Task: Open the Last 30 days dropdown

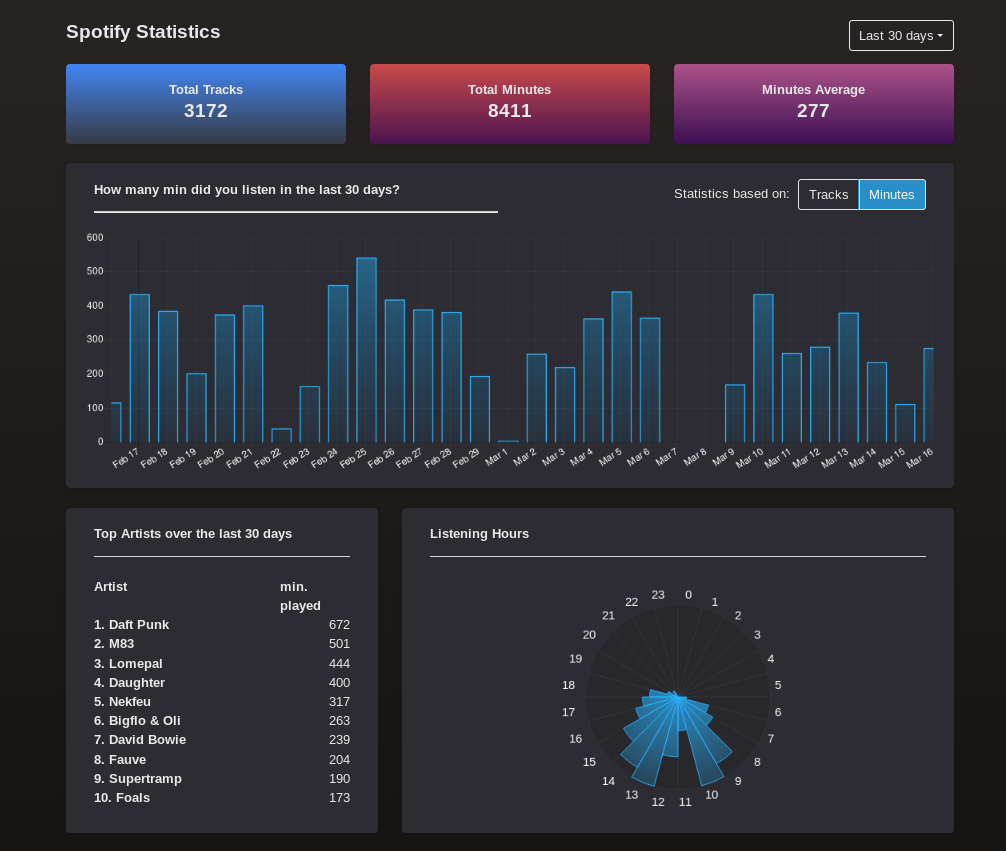Action: pos(900,35)
